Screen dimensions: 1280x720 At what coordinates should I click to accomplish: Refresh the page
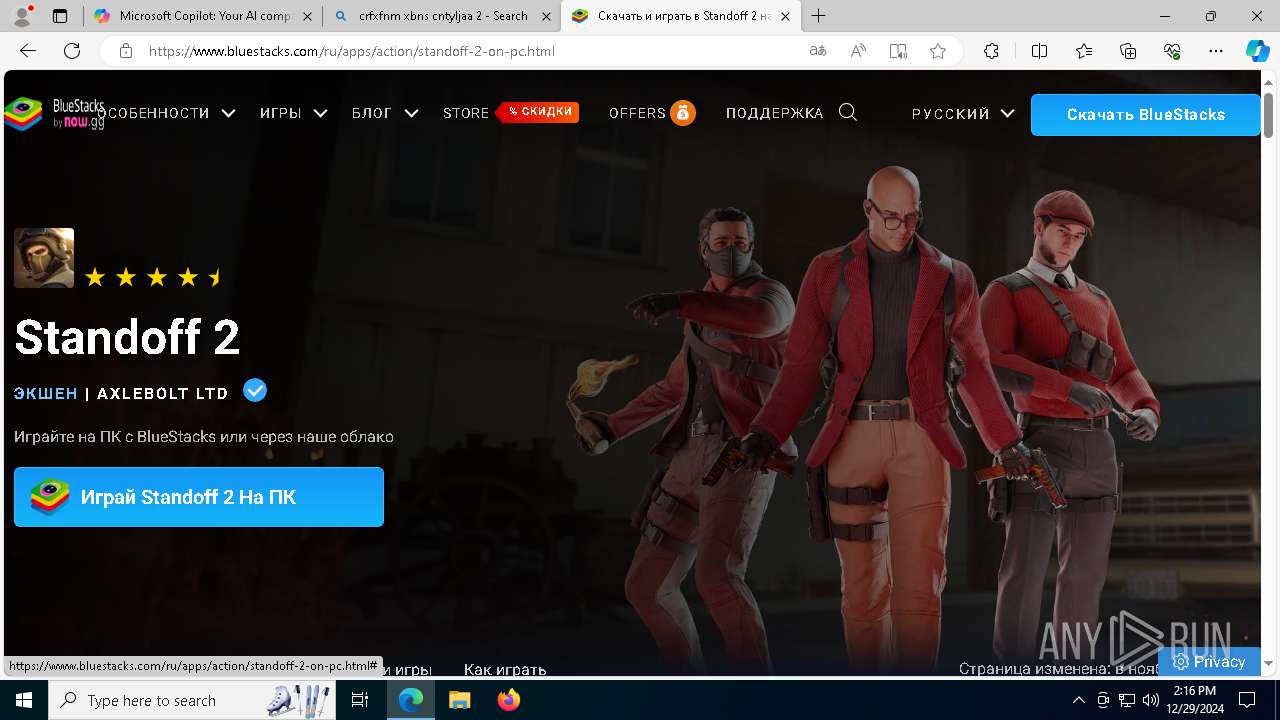pos(72,51)
